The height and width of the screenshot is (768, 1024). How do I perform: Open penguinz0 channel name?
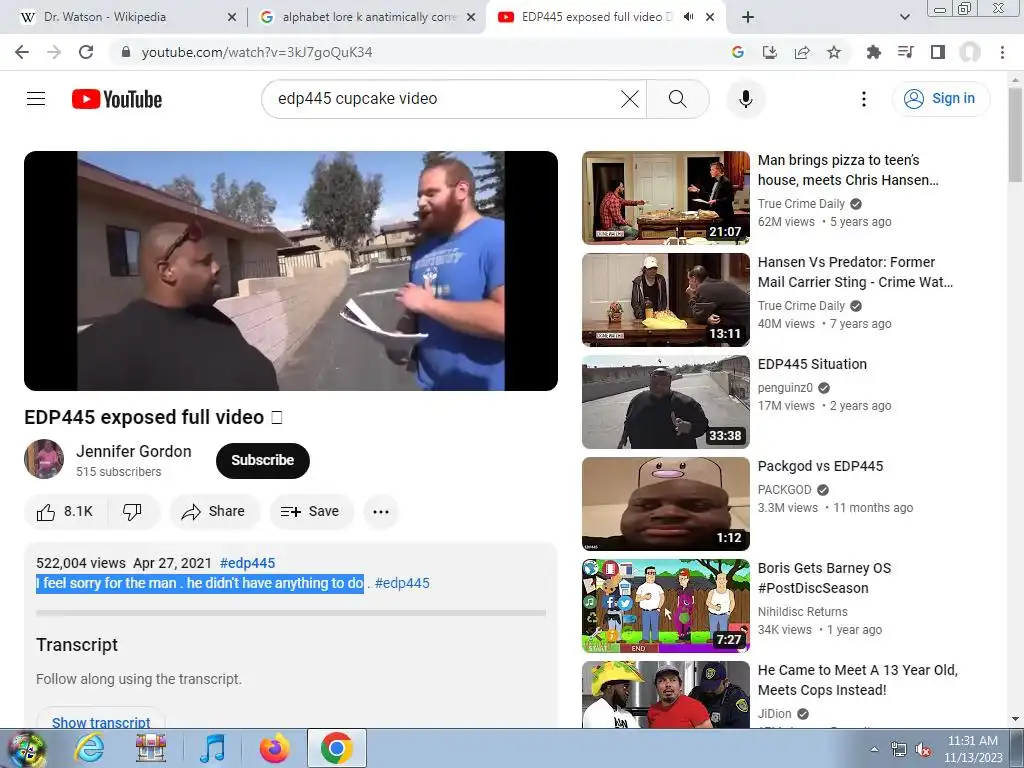(785, 388)
